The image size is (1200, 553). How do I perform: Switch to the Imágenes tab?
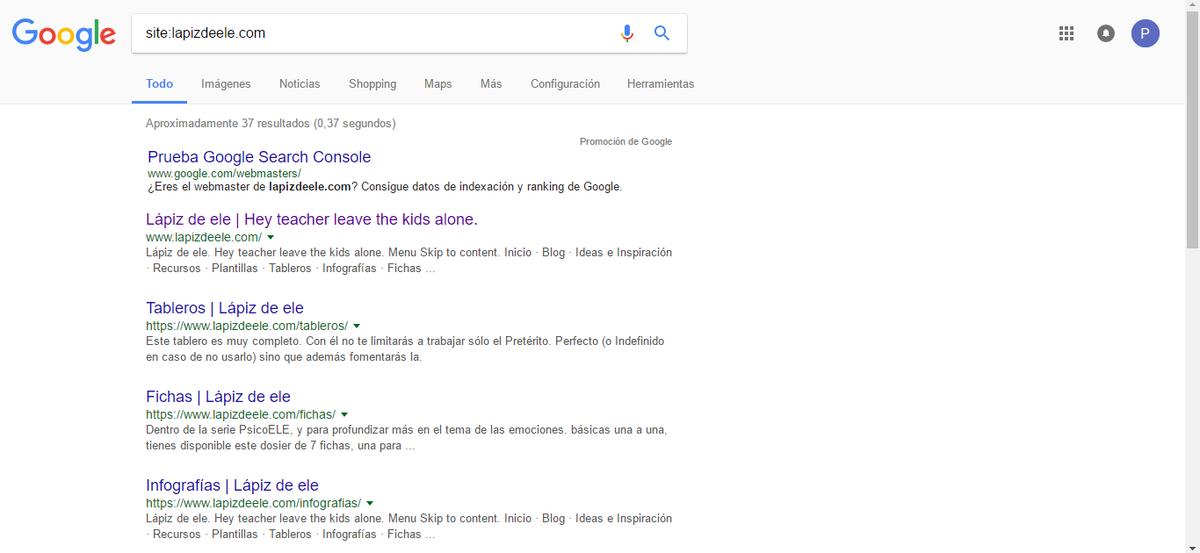click(226, 84)
